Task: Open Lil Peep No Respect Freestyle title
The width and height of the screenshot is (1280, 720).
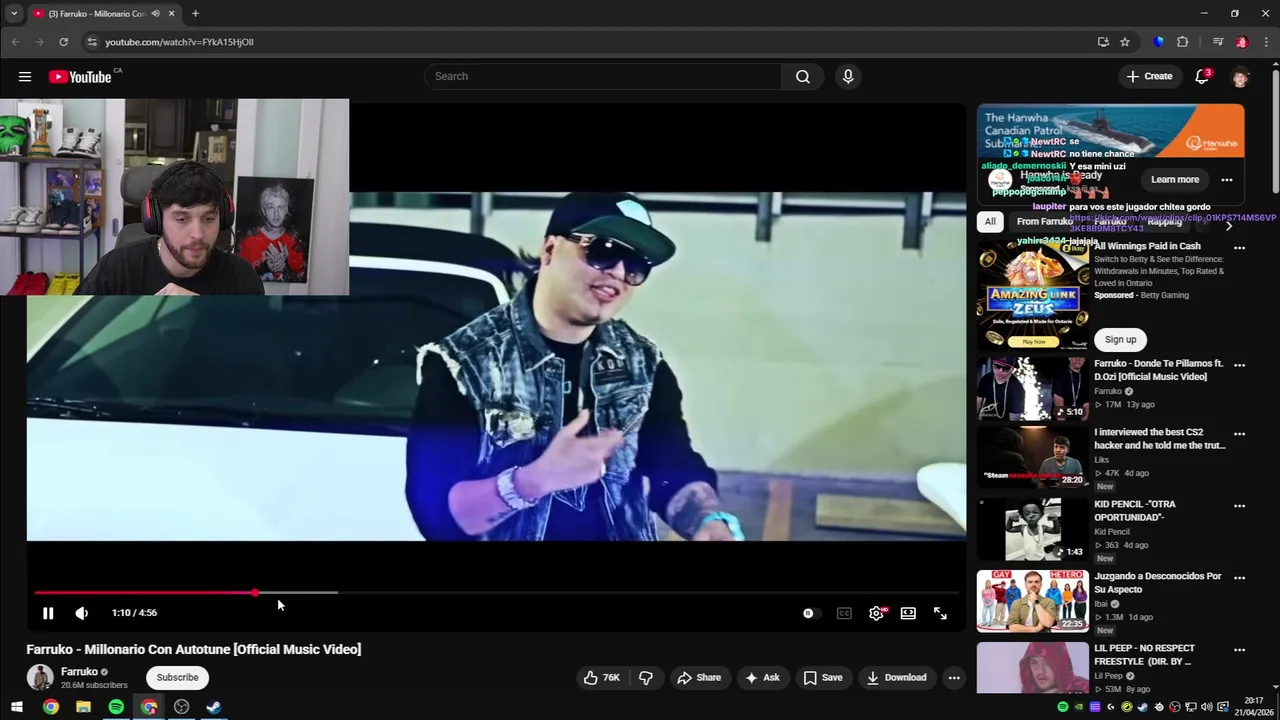Action: (x=1145, y=655)
